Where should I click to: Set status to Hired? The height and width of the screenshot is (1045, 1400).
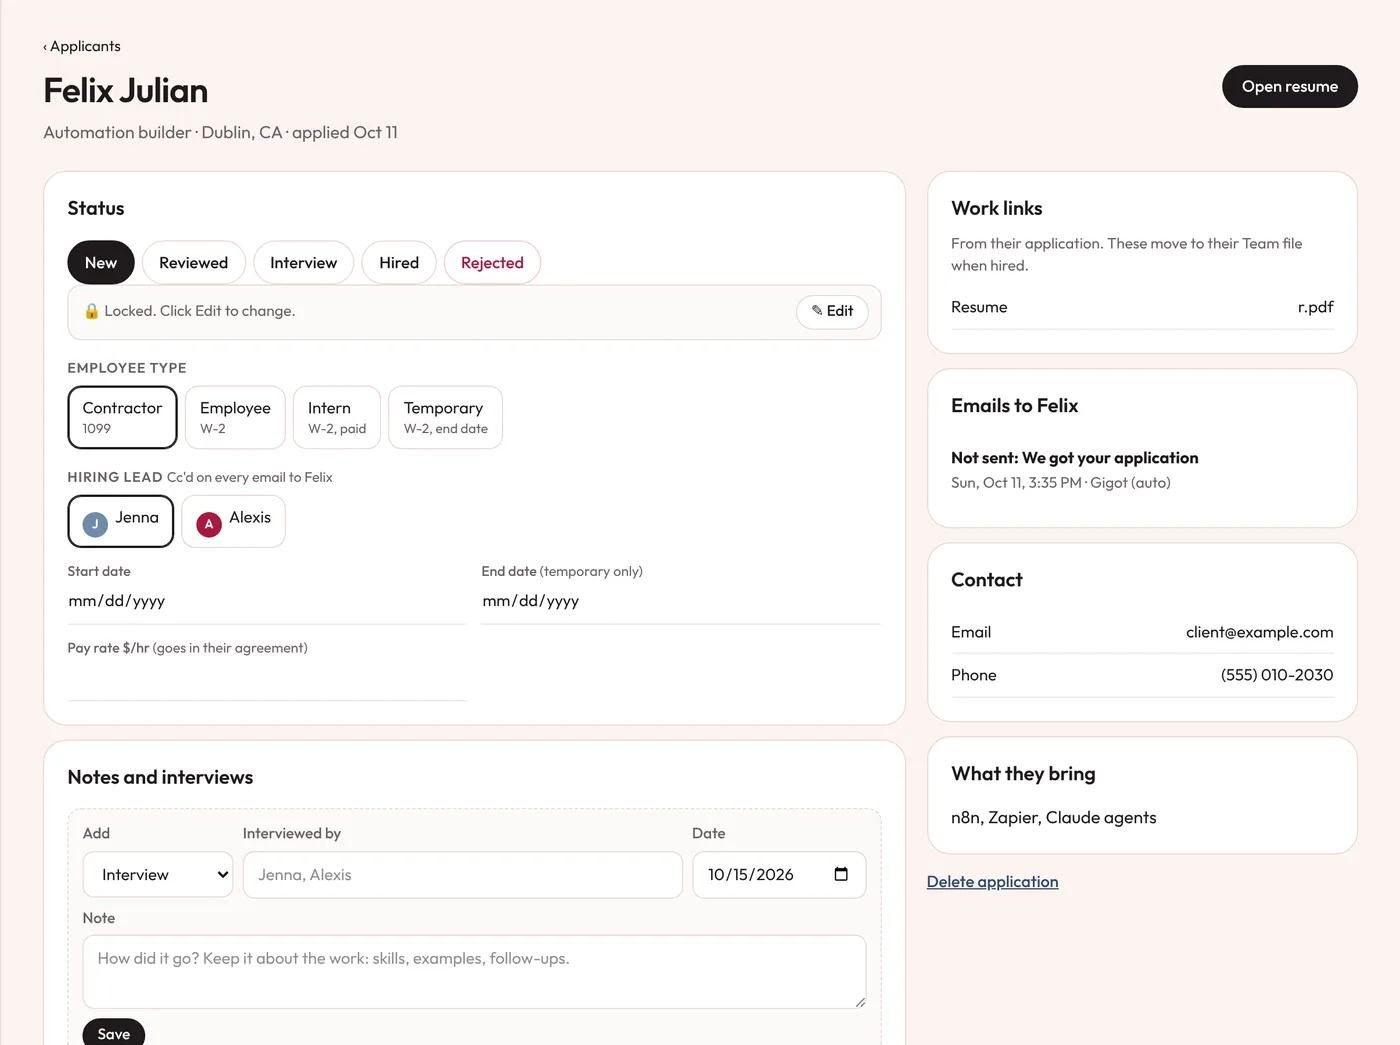[x=399, y=263]
